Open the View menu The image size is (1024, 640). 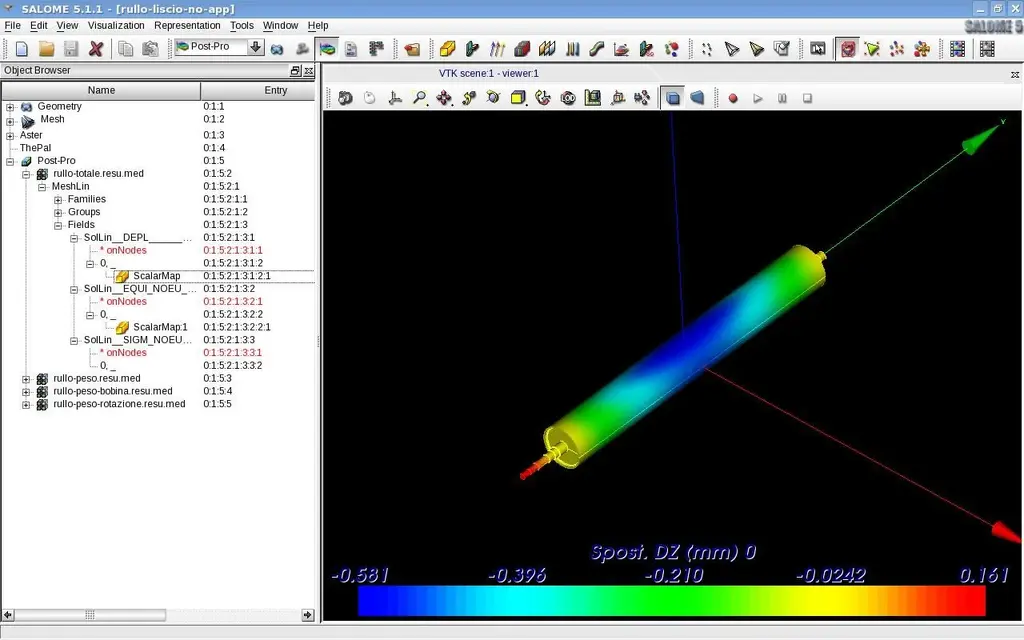[x=67, y=25]
